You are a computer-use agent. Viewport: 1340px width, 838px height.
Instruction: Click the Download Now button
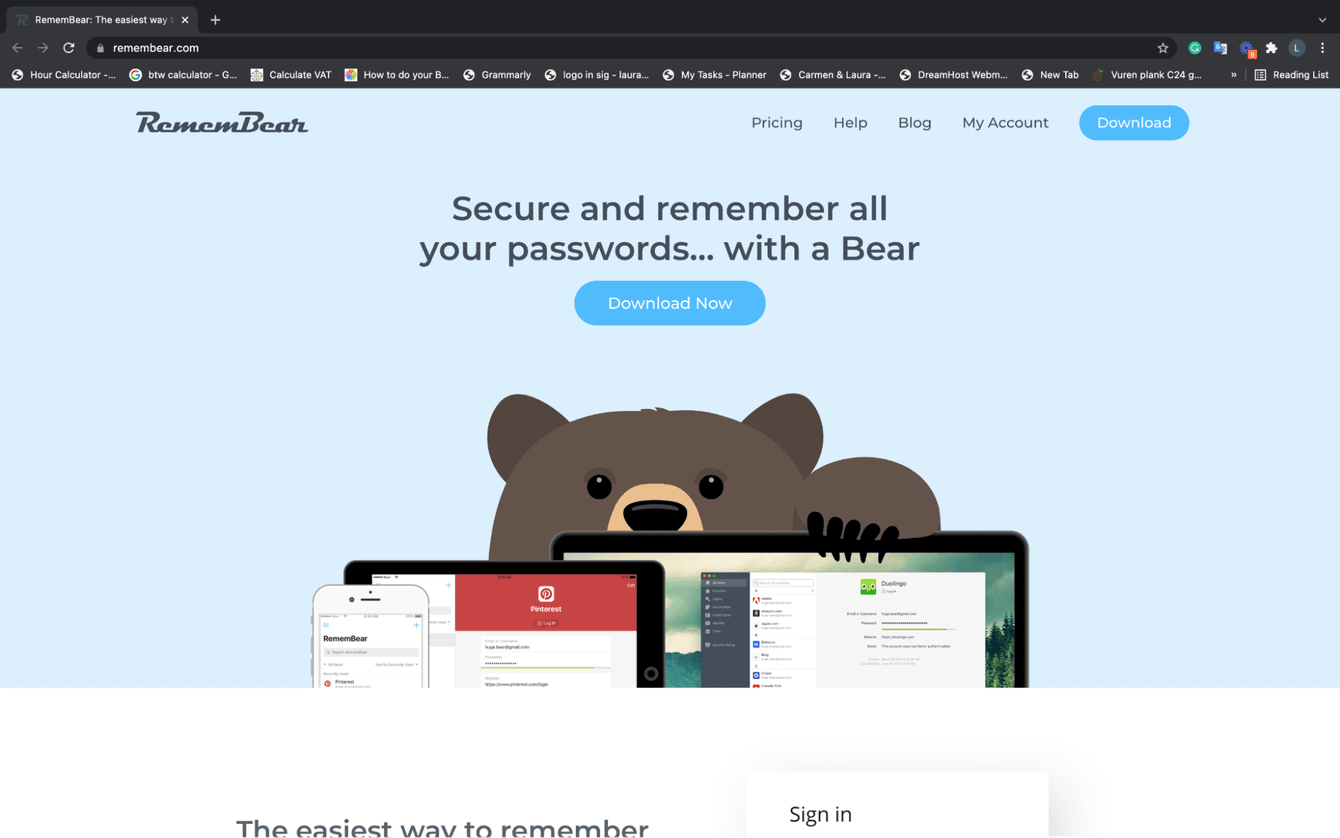coord(670,303)
